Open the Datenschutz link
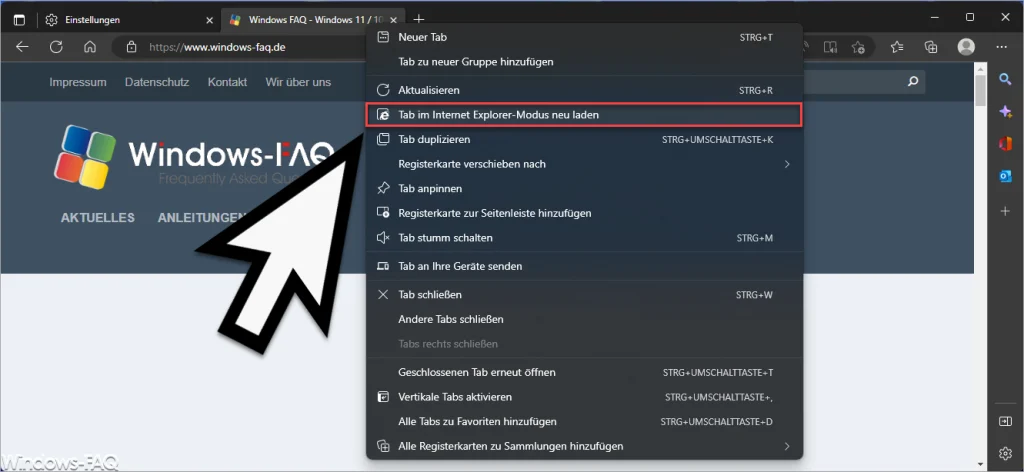 tap(157, 82)
